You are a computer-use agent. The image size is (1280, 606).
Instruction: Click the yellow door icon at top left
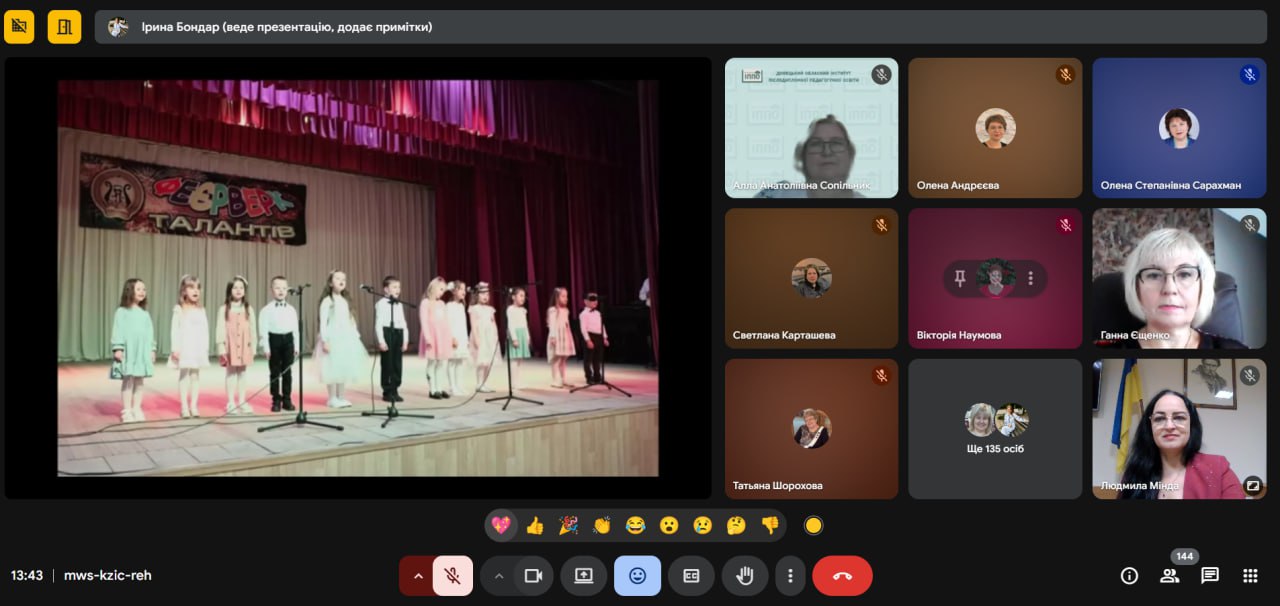pyautogui.click(x=64, y=27)
